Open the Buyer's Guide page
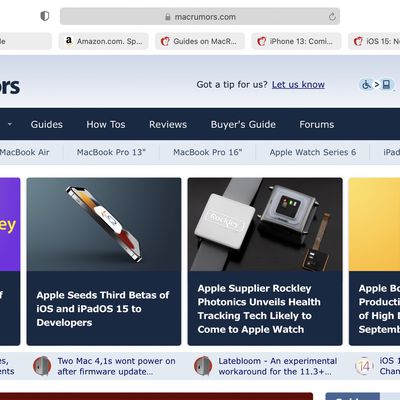The image size is (400, 400). coord(243,124)
